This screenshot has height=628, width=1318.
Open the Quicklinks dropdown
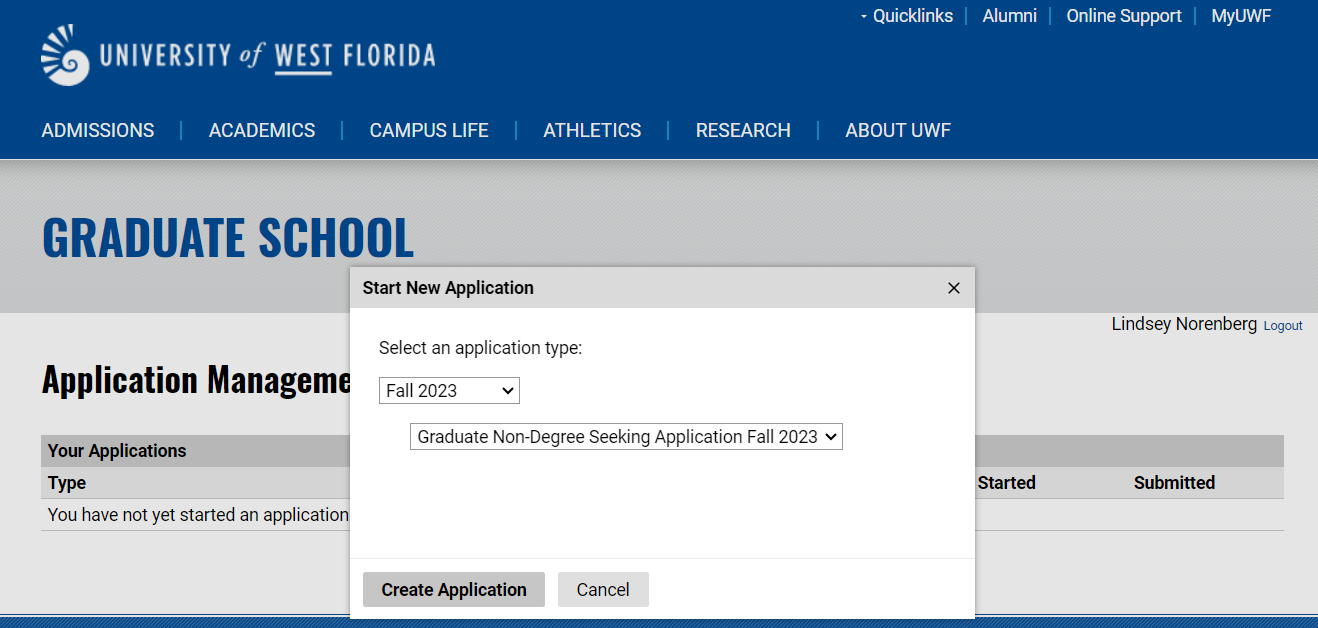tap(906, 16)
